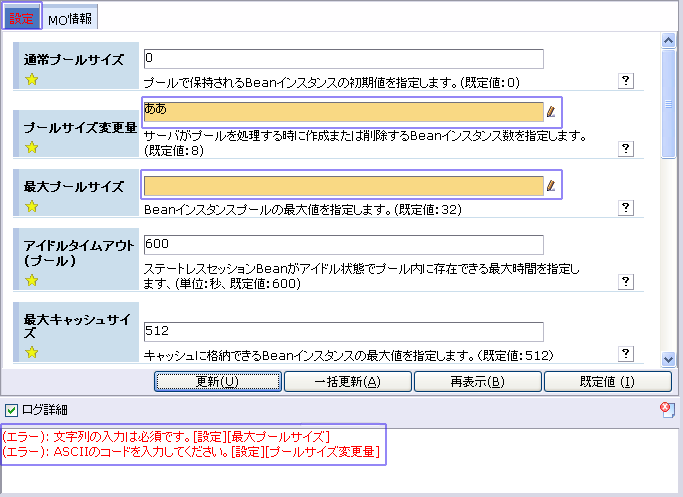Click the star icon under 最大プールサイズ
This screenshot has height=497, width=683.
(31, 207)
